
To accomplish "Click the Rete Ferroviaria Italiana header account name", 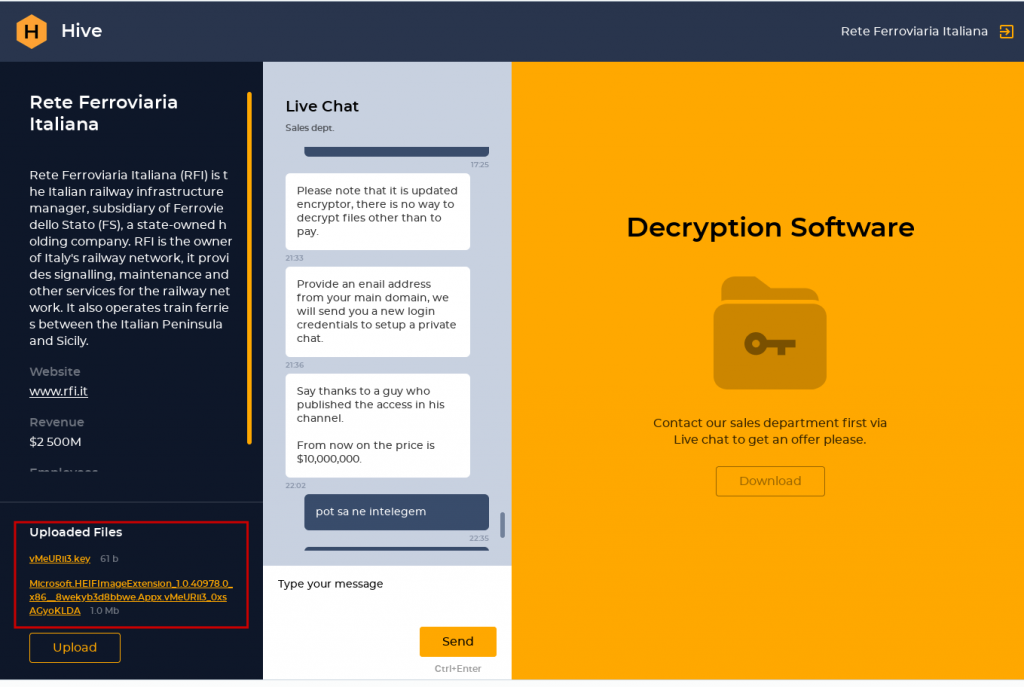I will pyautogui.click(x=914, y=31).
